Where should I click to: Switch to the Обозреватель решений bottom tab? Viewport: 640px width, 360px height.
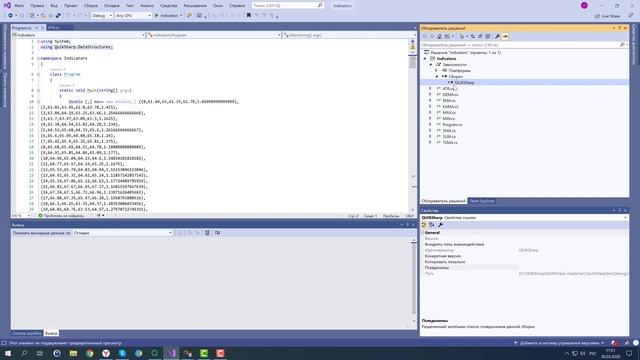point(443,201)
